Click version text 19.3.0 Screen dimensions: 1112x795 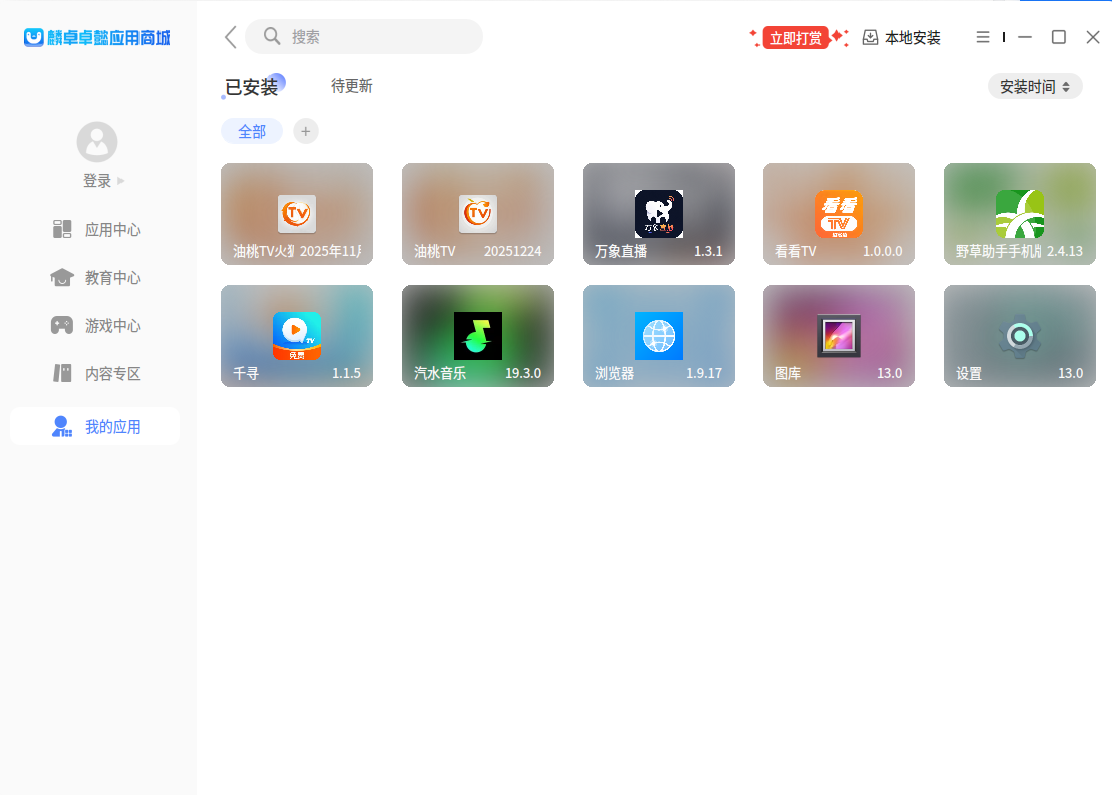point(523,373)
